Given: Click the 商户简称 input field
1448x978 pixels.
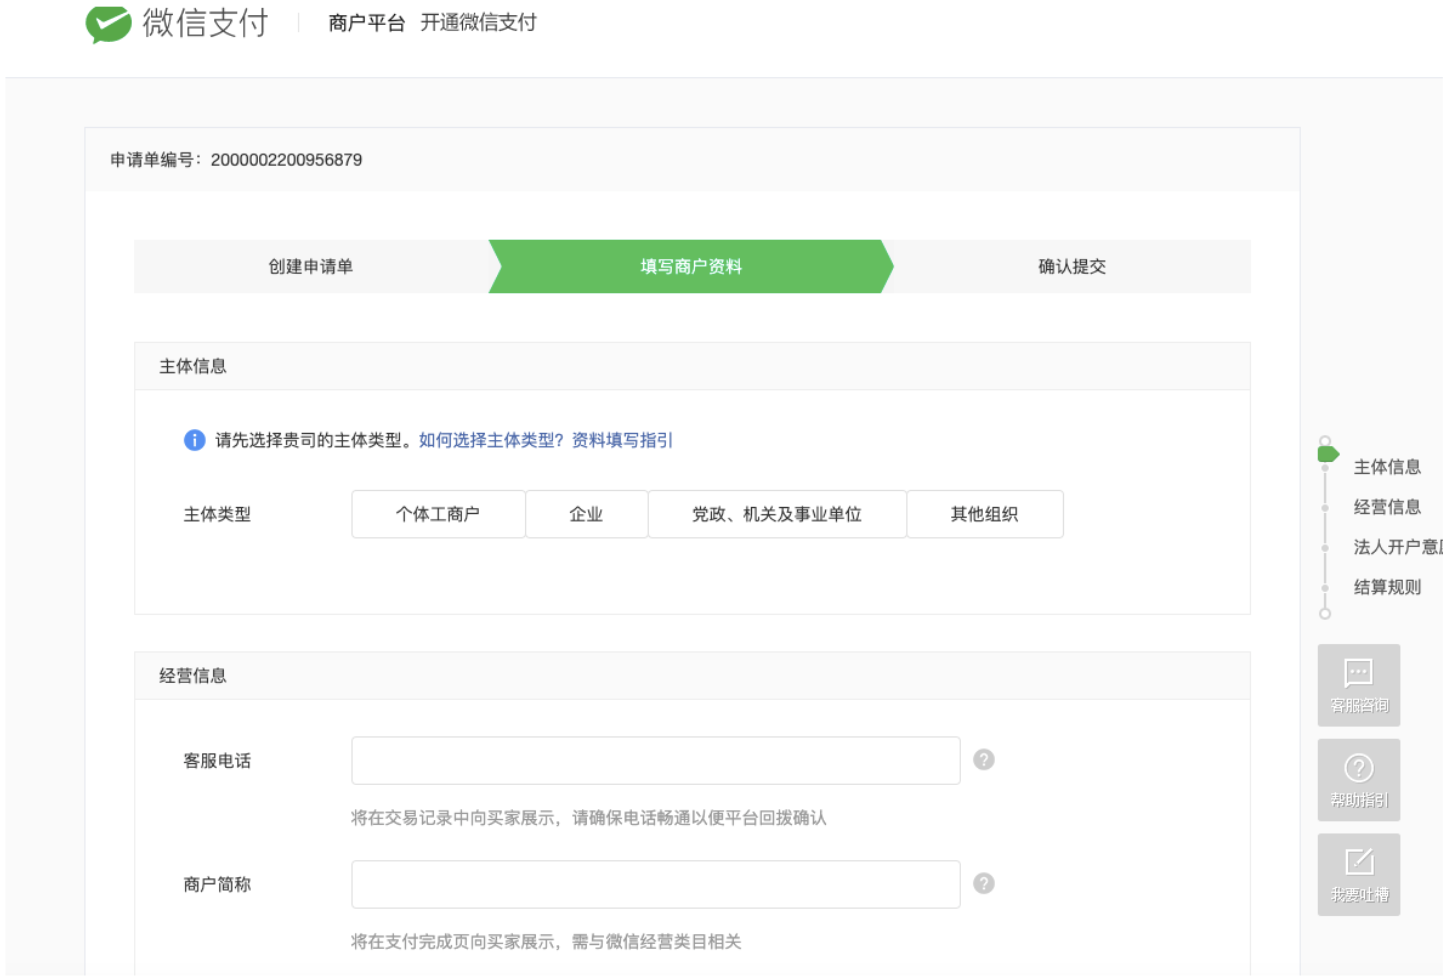Looking at the screenshot, I should coord(655,885).
